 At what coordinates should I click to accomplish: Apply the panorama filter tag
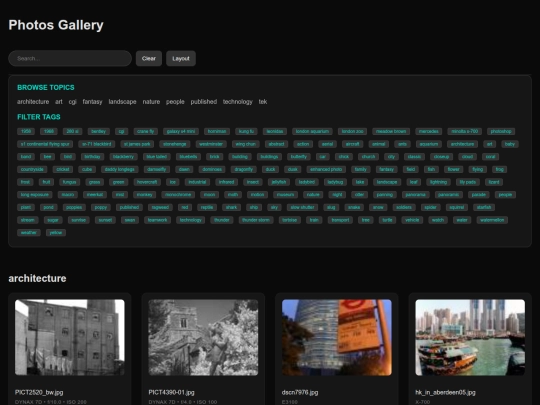(416, 195)
